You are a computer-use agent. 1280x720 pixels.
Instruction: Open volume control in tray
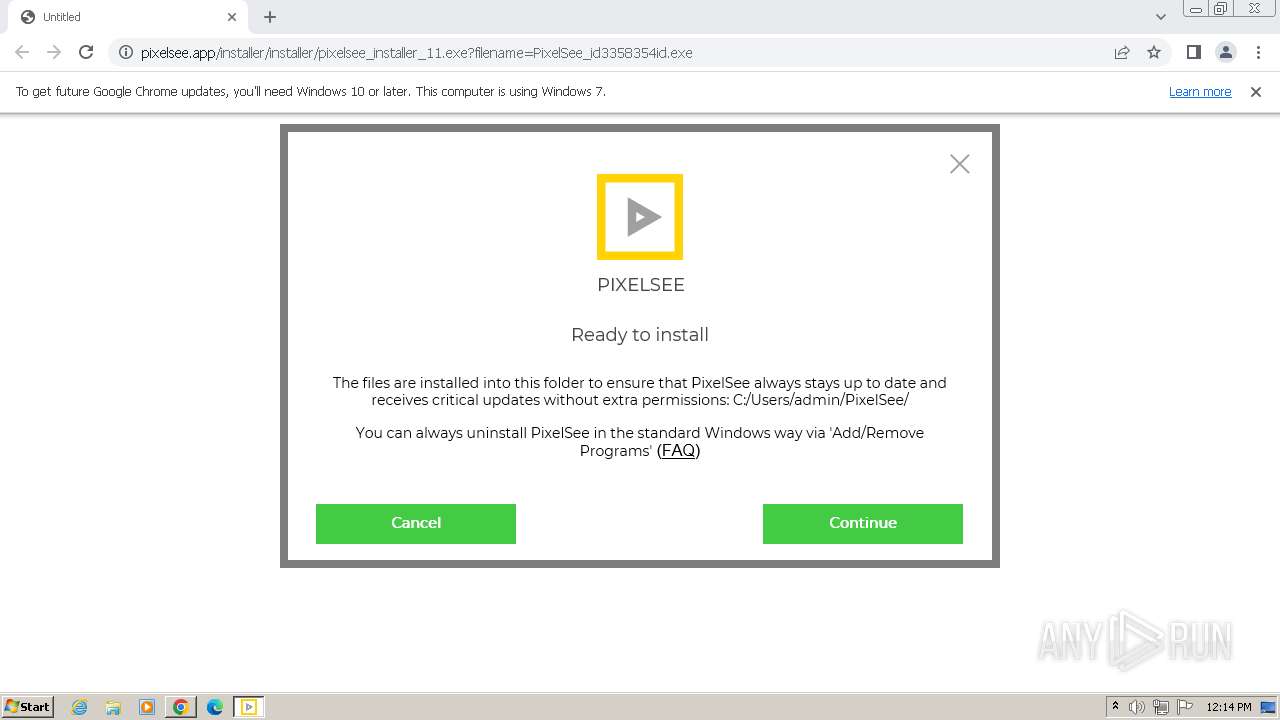click(x=1137, y=707)
